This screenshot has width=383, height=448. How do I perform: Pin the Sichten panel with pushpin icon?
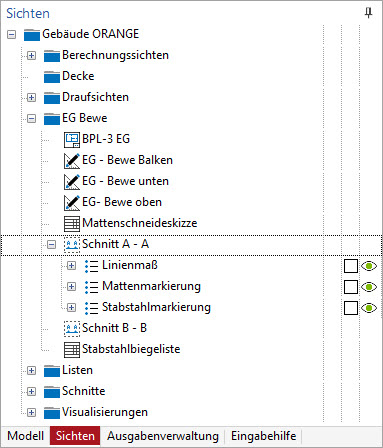point(368,13)
